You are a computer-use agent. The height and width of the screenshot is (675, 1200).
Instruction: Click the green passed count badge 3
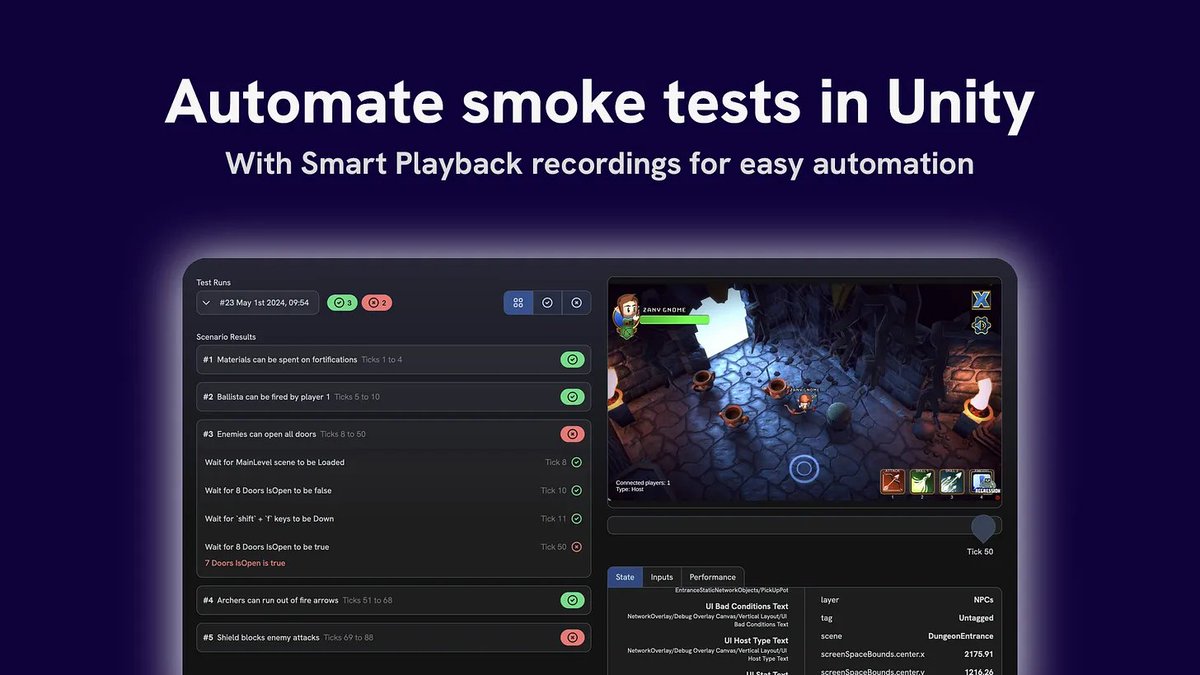342,302
